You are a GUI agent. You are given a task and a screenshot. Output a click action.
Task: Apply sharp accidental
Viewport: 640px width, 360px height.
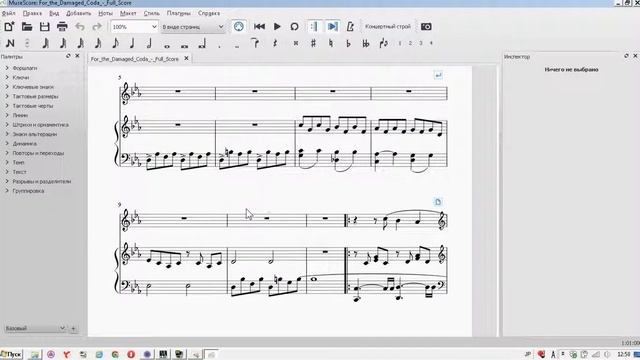coord(313,43)
